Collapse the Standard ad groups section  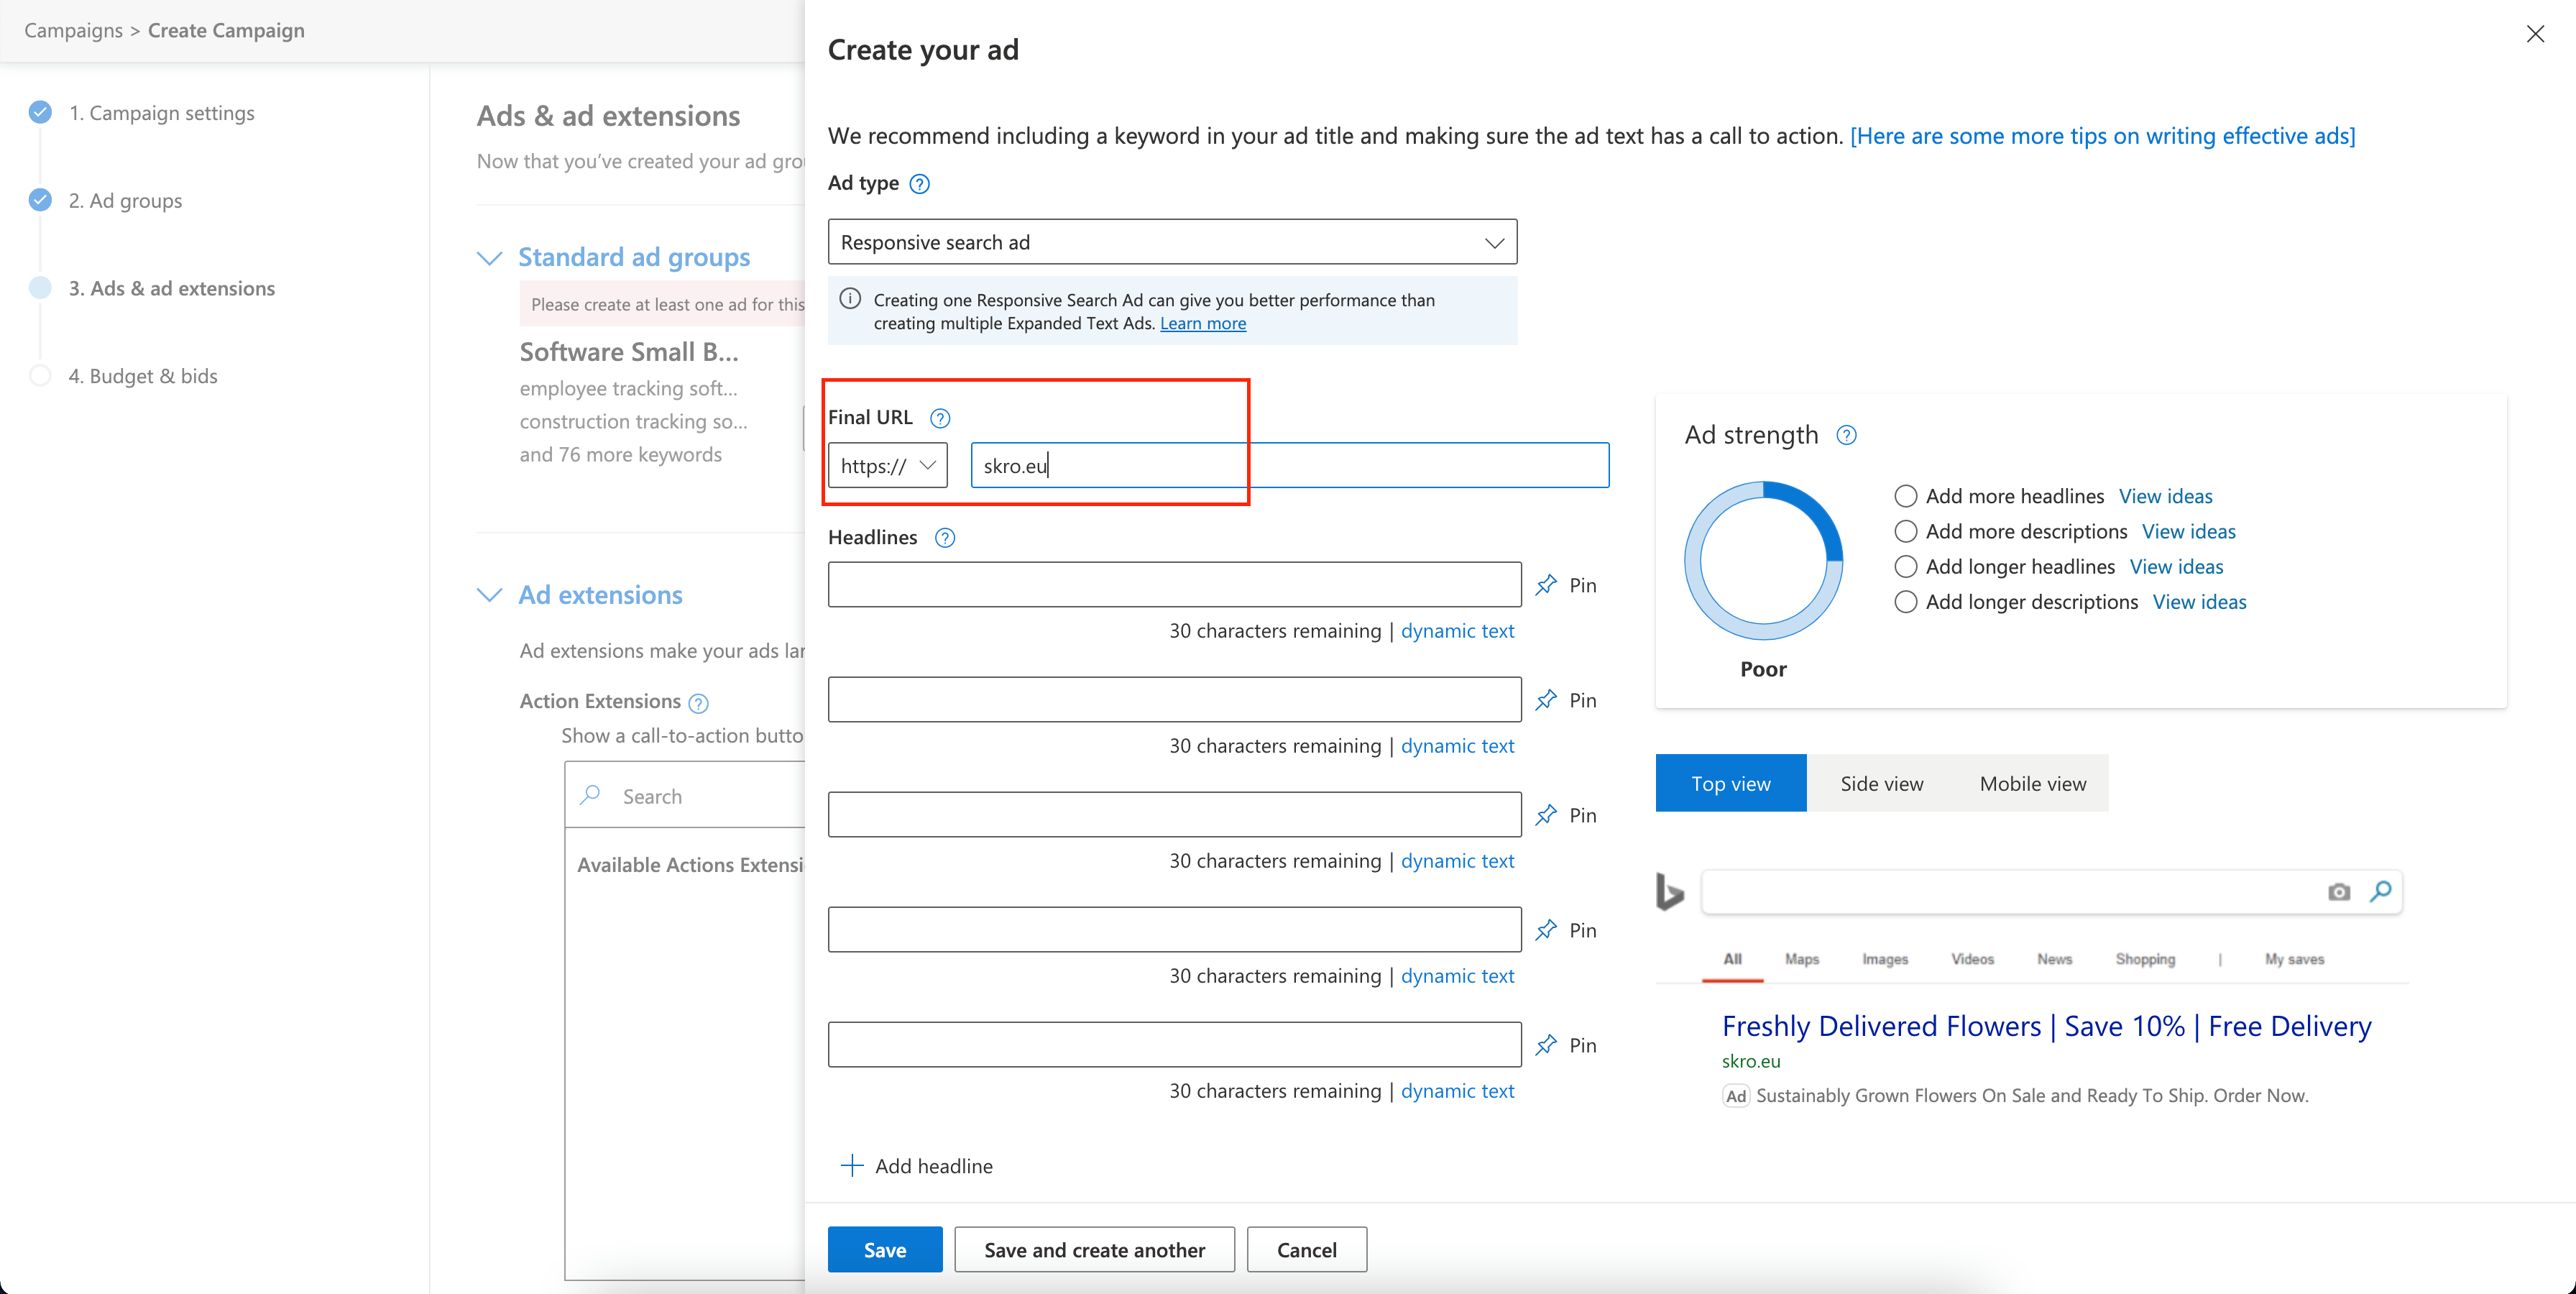(x=489, y=258)
